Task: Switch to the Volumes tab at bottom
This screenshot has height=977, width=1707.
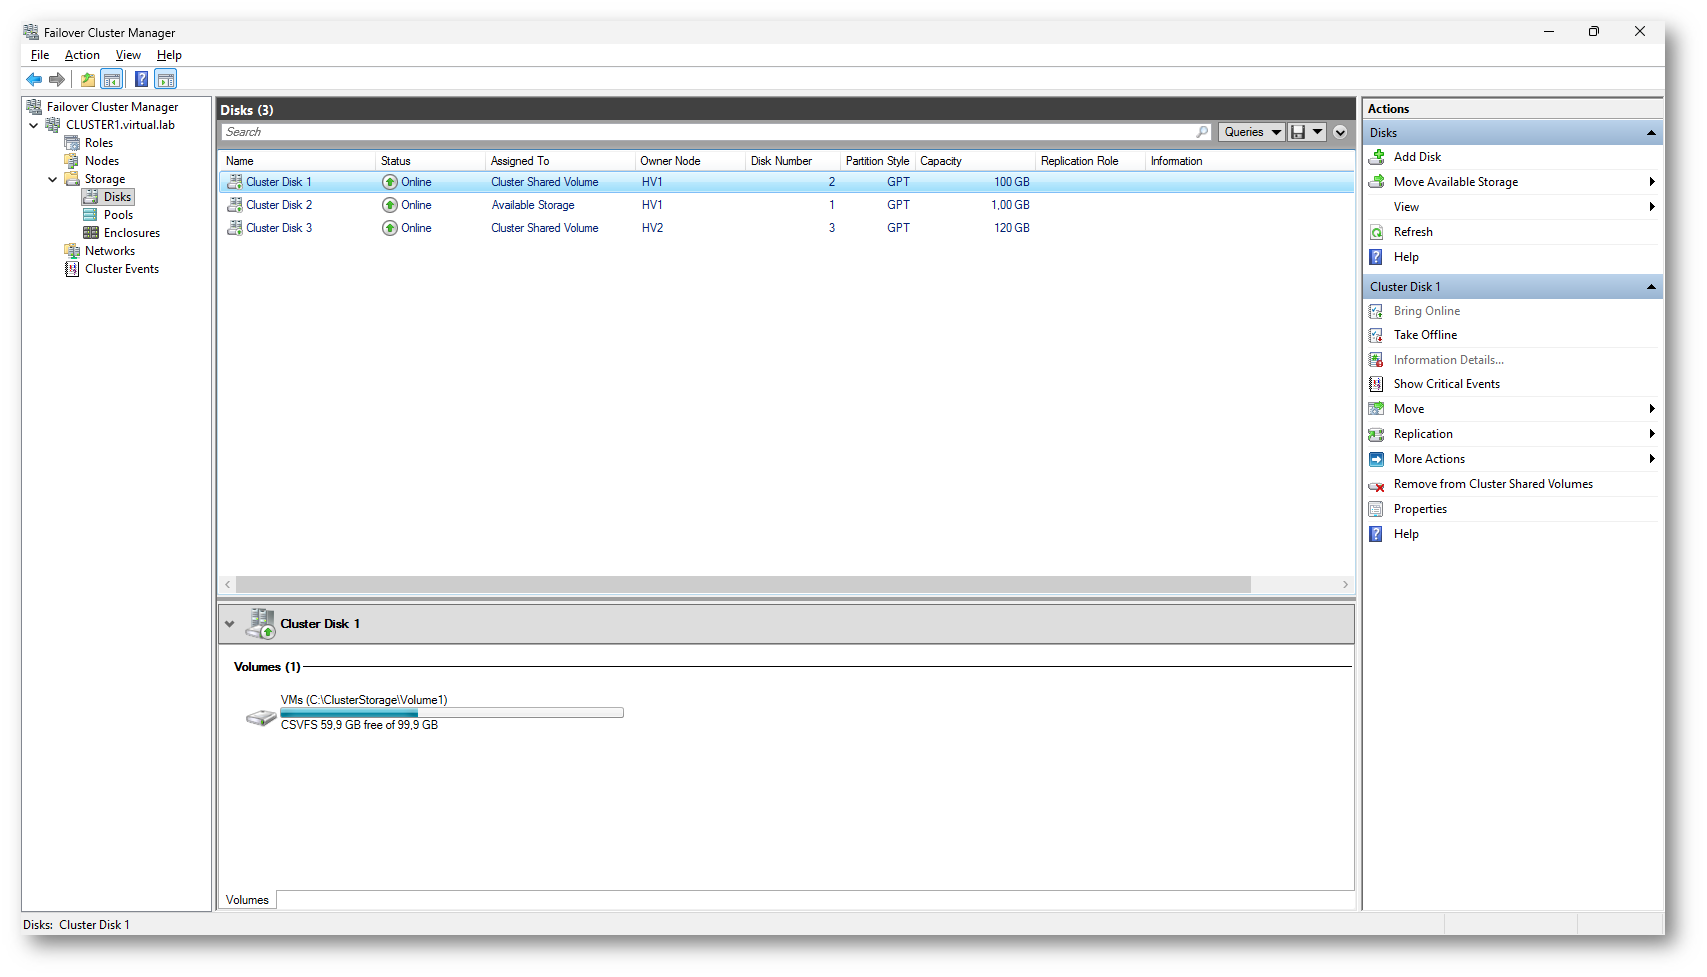Action: coord(247,900)
